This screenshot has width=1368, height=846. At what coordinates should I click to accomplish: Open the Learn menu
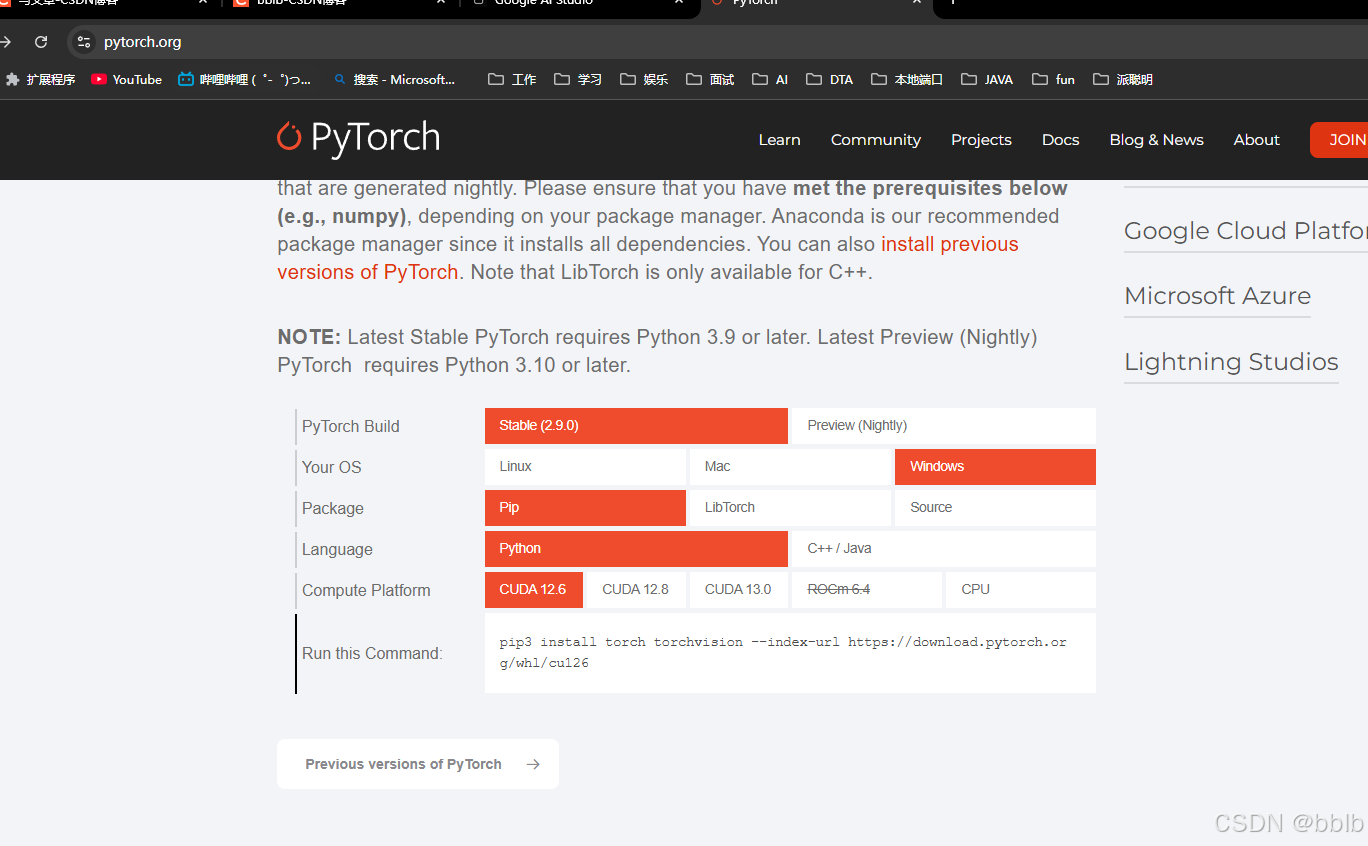click(779, 140)
